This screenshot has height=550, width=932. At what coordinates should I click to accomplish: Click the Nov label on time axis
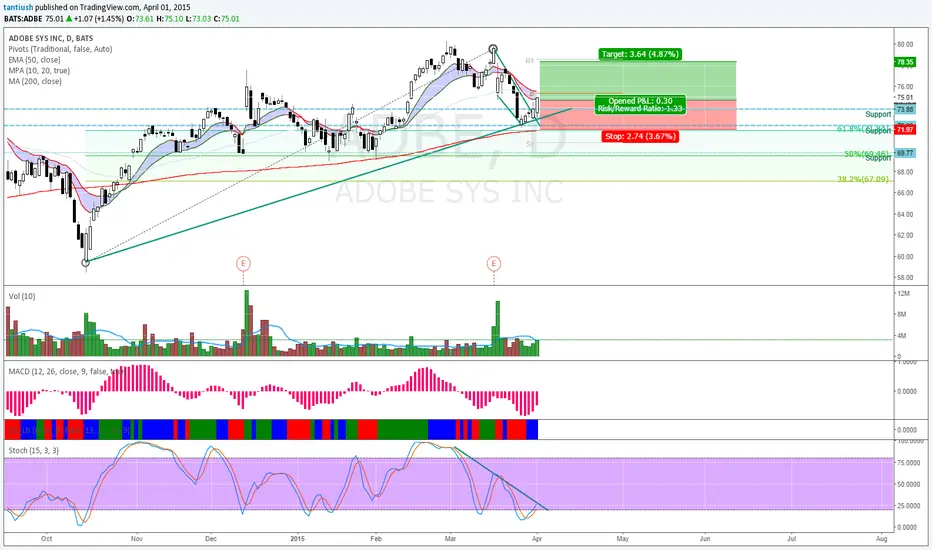pyautogui.click(x=137, y=539)
